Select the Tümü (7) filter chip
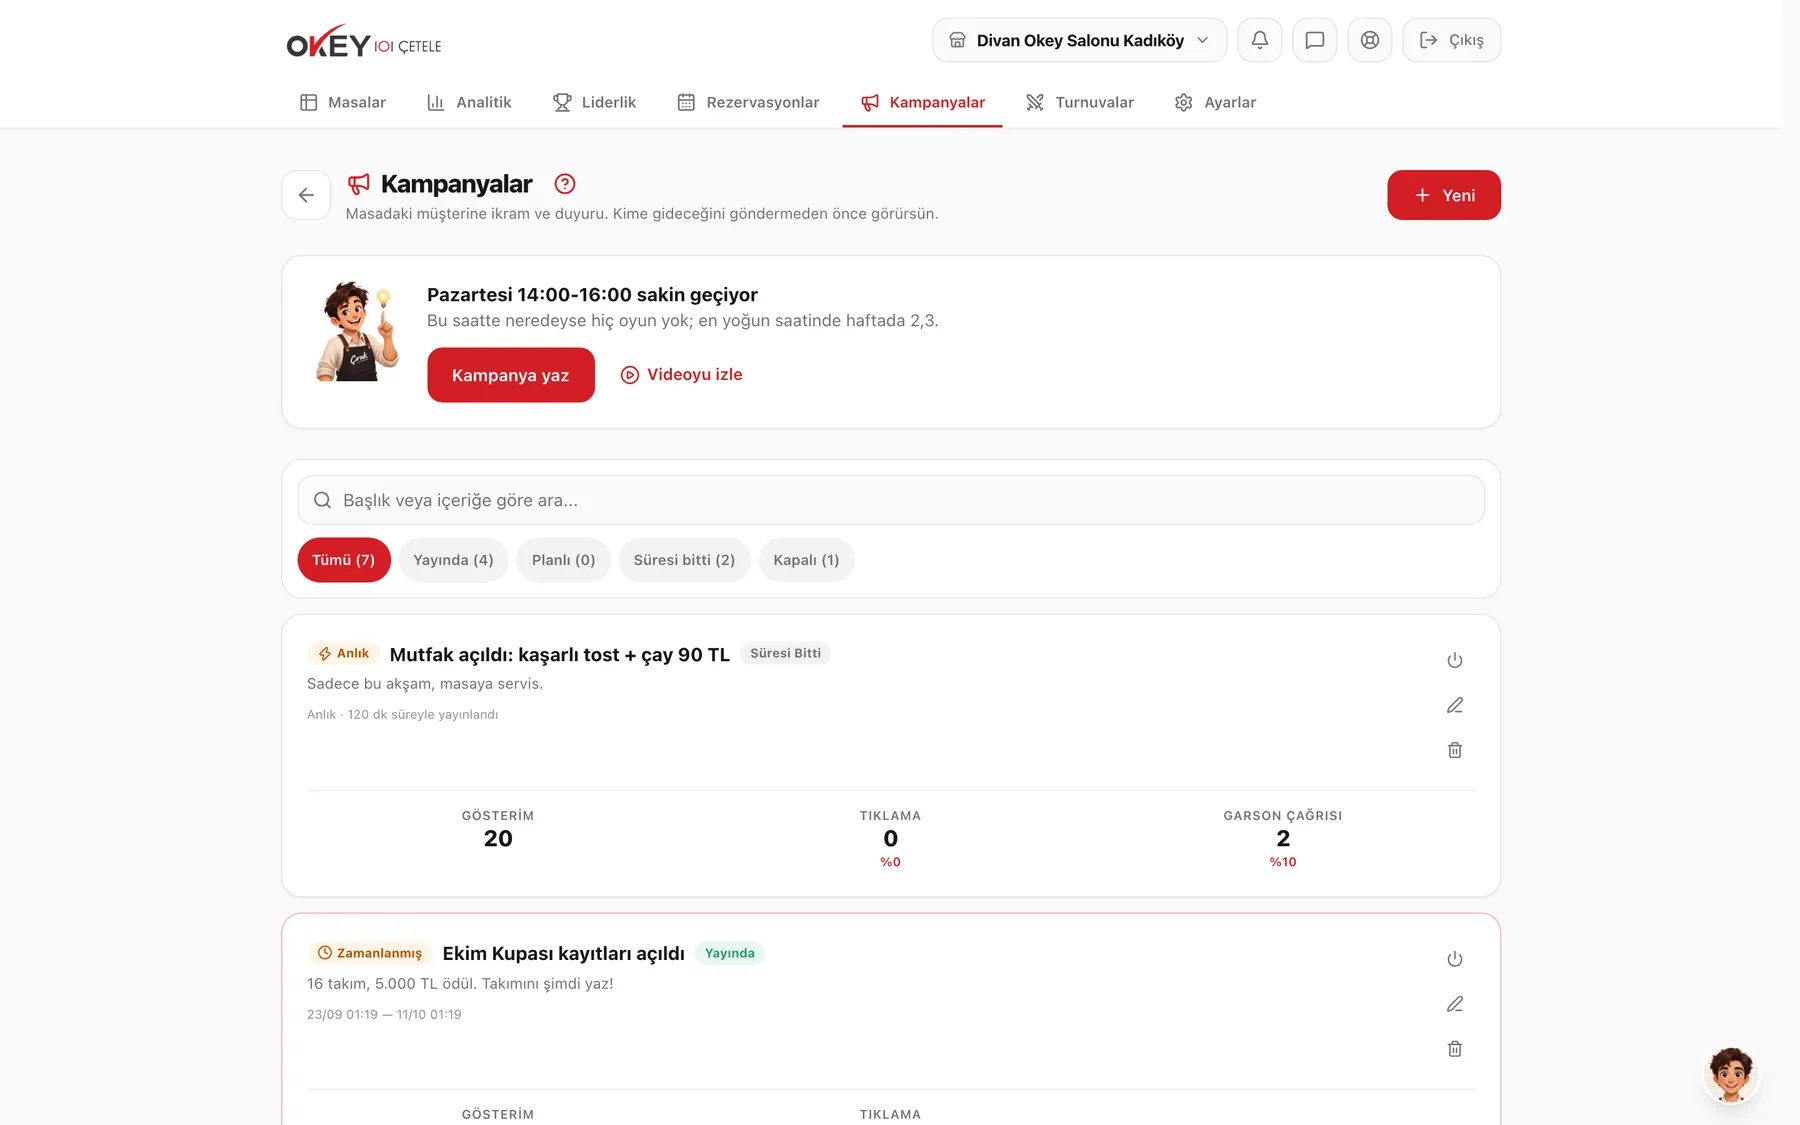The width and height of the screenshot is (1800, 1125). coord(343,560)
